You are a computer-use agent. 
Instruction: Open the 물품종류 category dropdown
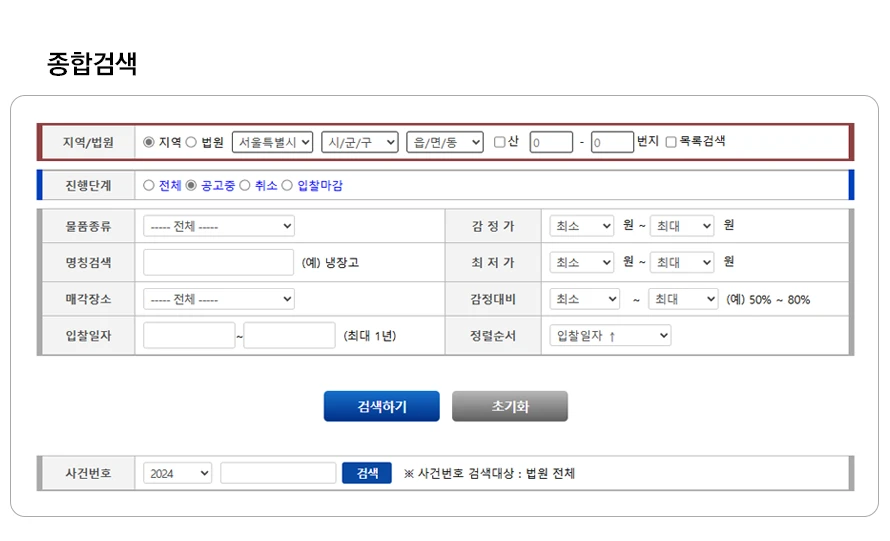(219, 226)
